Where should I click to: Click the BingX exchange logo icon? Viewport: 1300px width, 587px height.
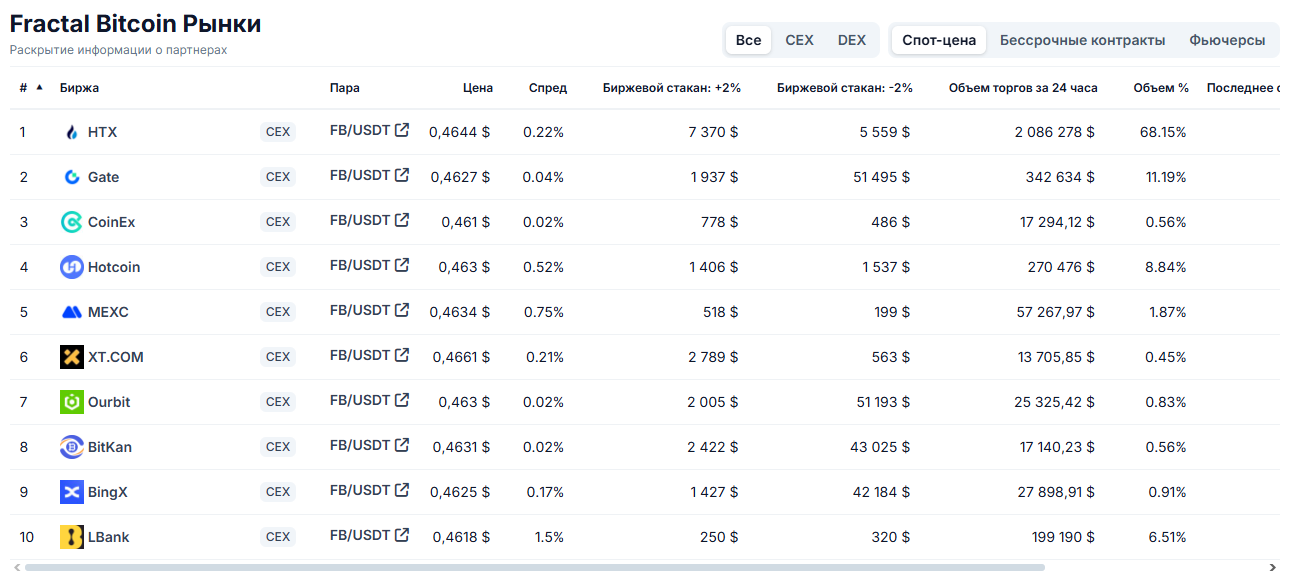72,492
